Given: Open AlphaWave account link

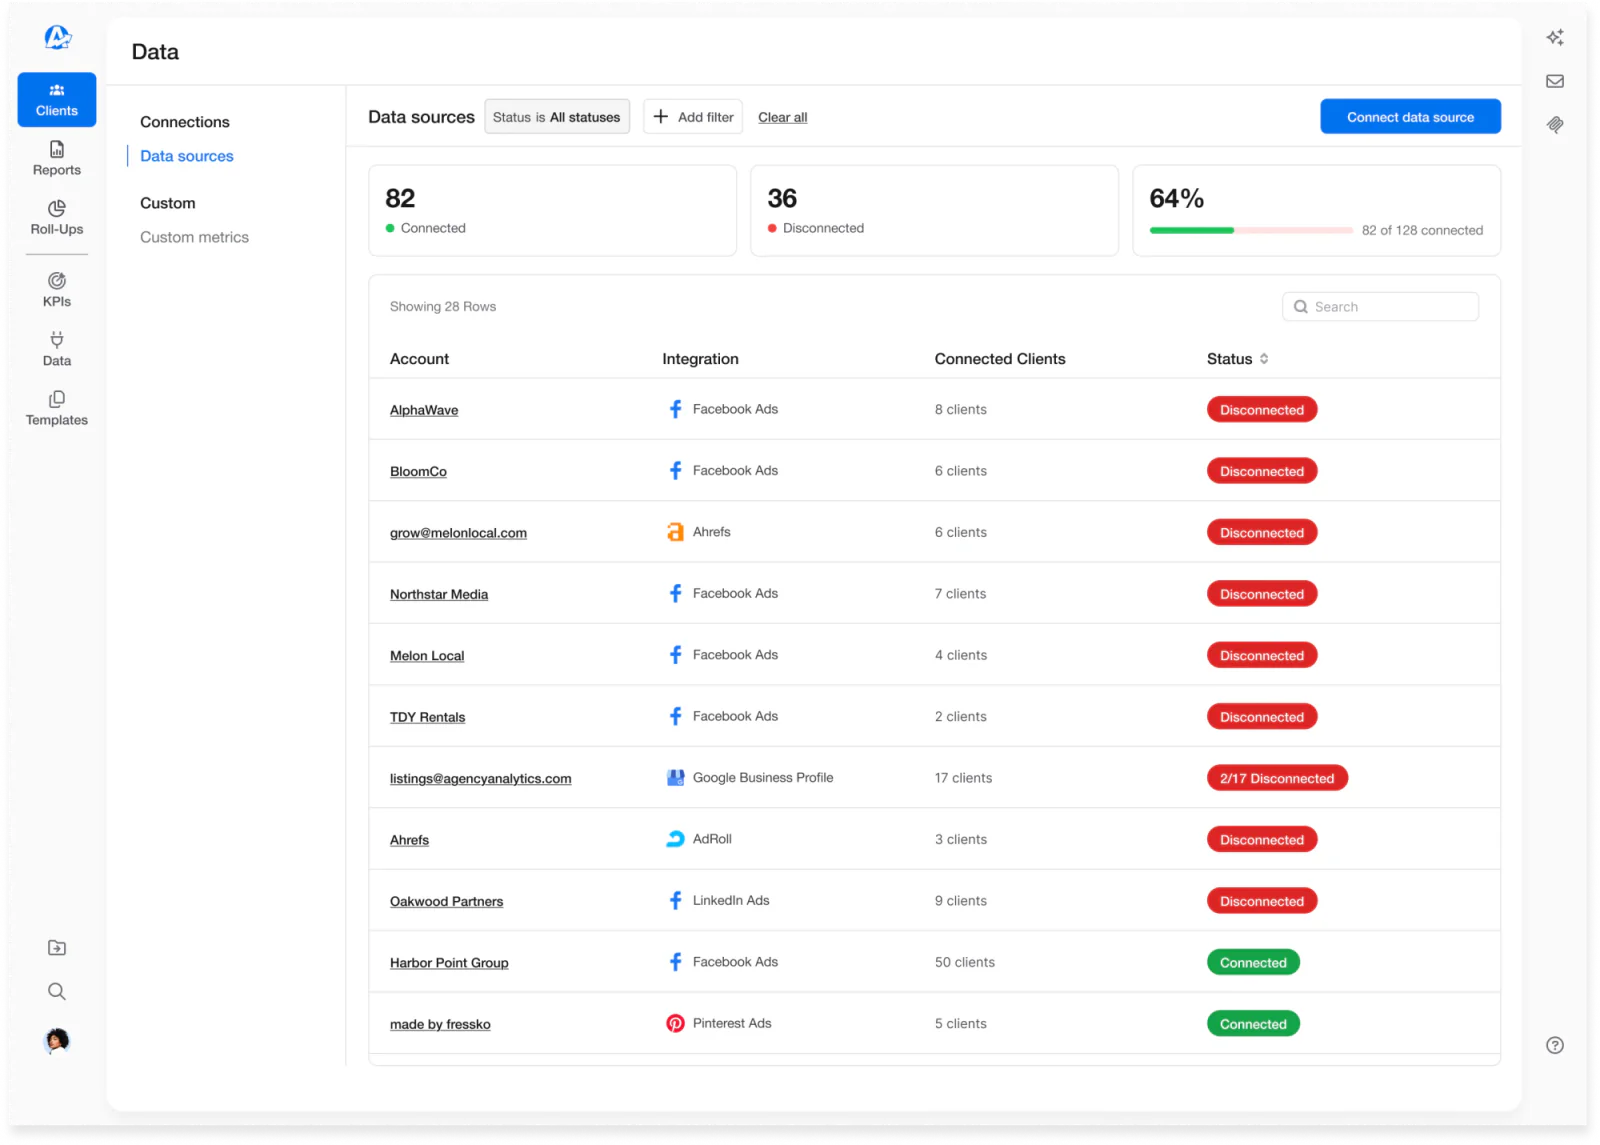Looking at the screenshot, I should (x=424, y=410).
